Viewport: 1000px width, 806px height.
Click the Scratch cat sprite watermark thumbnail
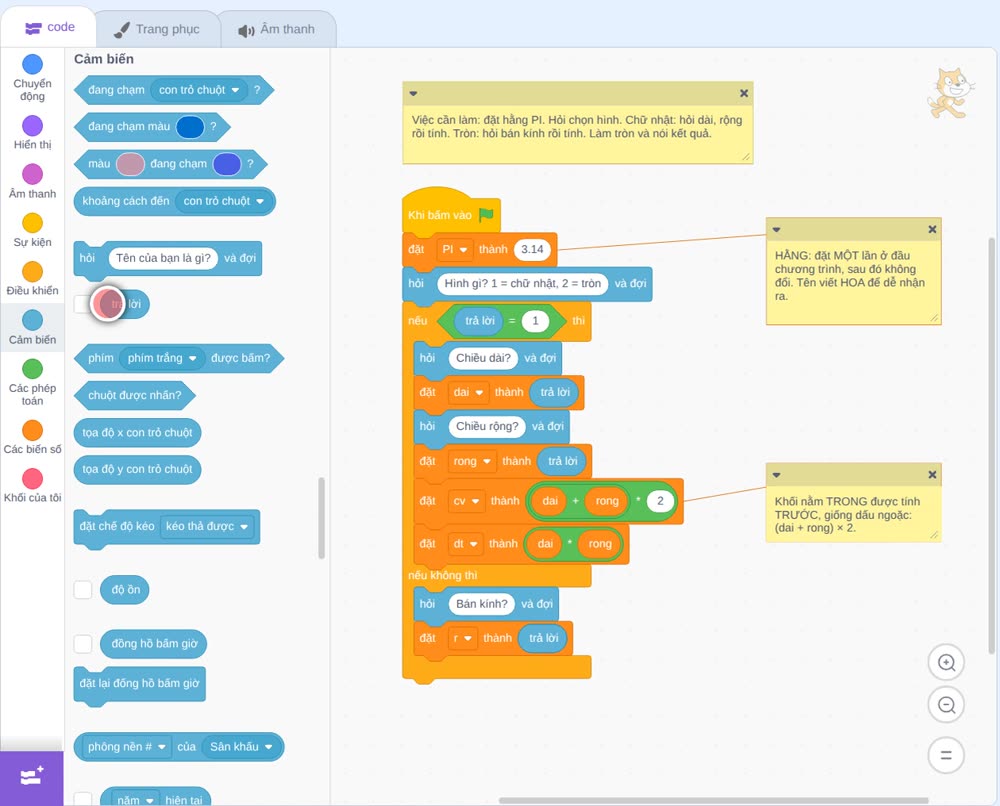point(951,93)
